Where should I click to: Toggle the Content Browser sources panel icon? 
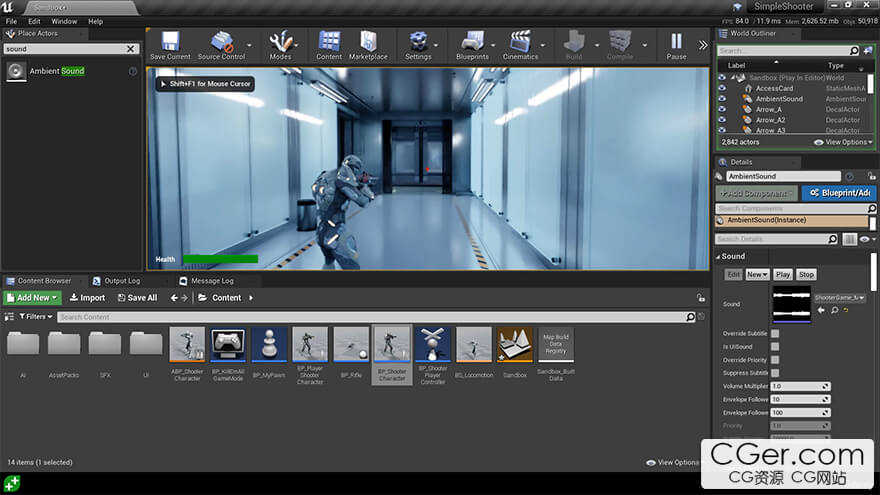click(x=9, y=317)
